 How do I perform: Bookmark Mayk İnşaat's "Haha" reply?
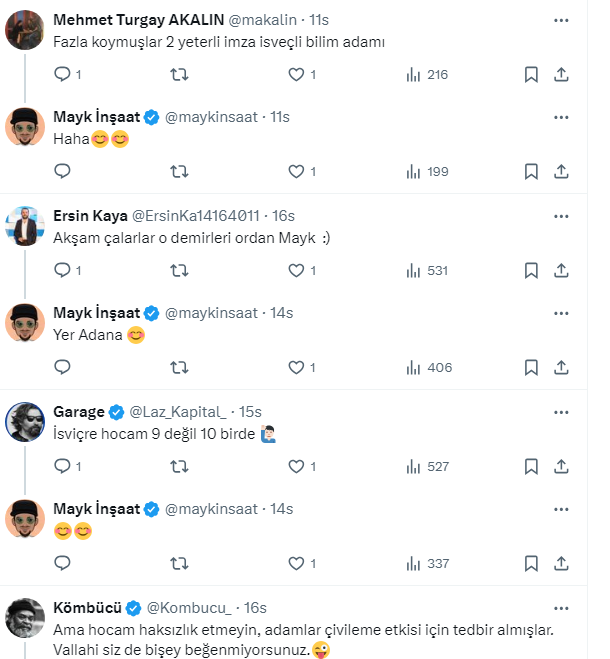pyautogui.click(x=532, y=172)
